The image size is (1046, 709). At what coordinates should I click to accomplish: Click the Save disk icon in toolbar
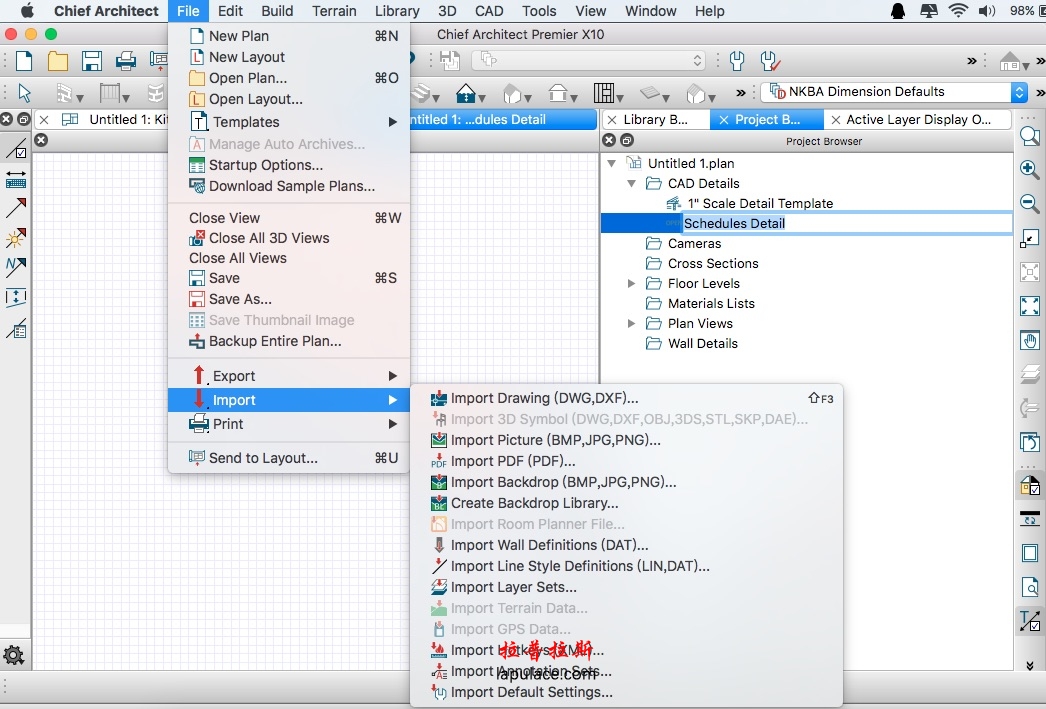pos(92,61)
